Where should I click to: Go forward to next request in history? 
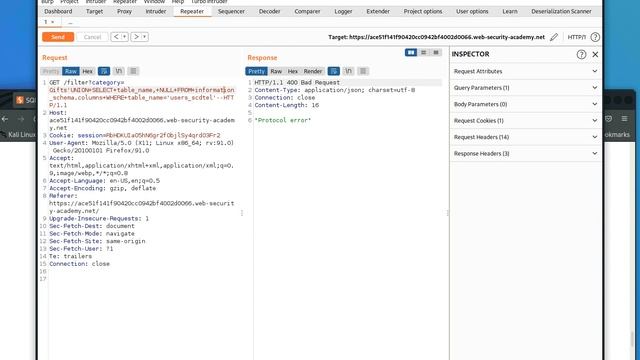pos(136,37)
